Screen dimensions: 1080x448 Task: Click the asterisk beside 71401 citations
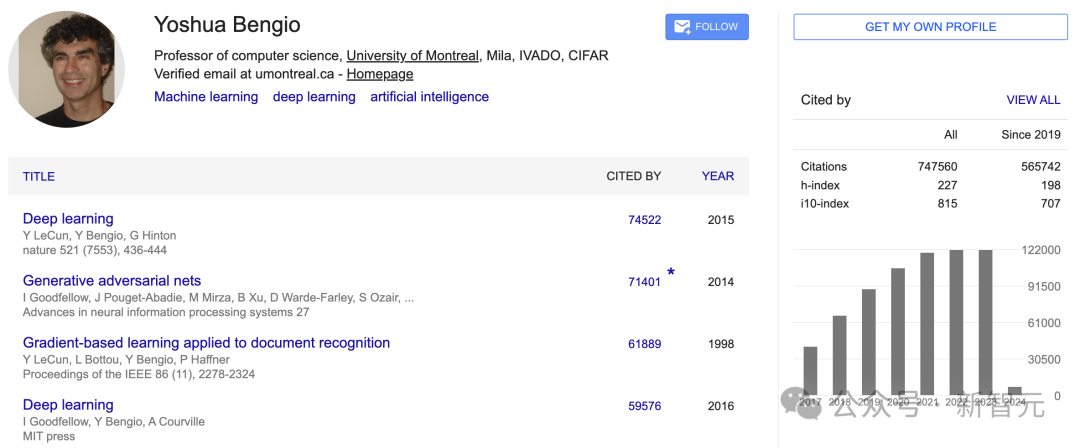[671, 273]
